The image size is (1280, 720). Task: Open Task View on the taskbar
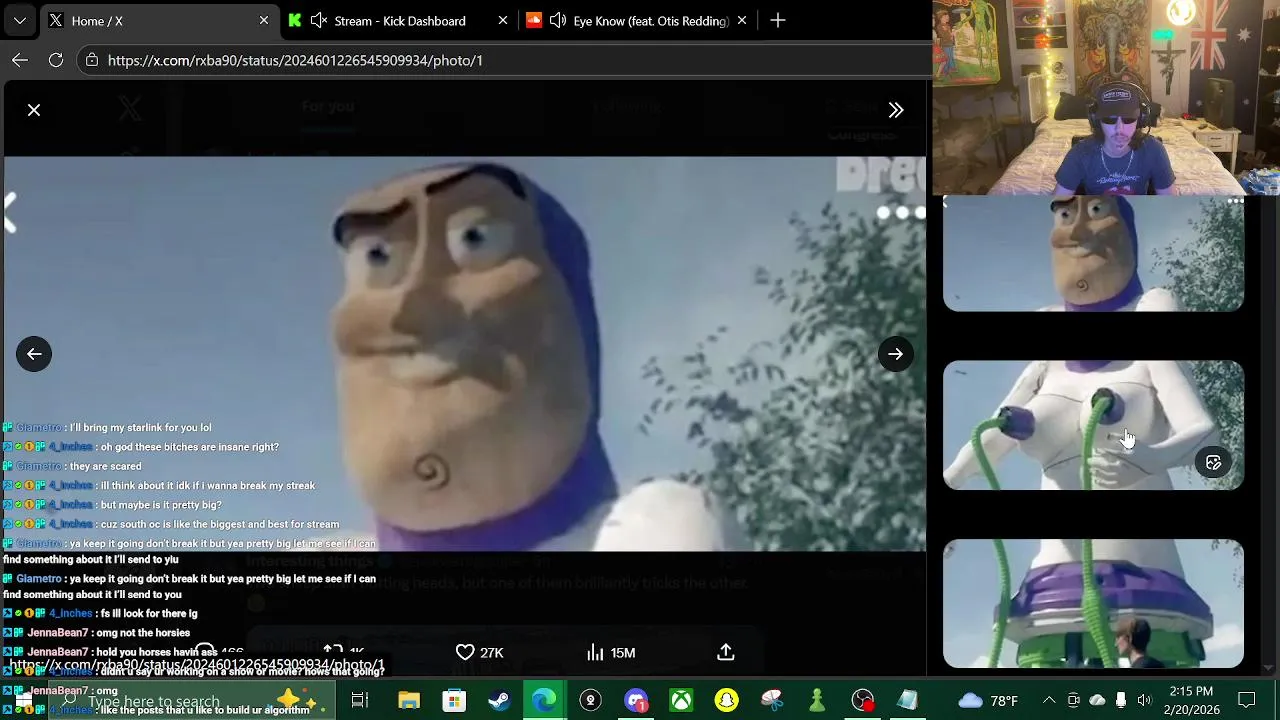coord(360,701)
